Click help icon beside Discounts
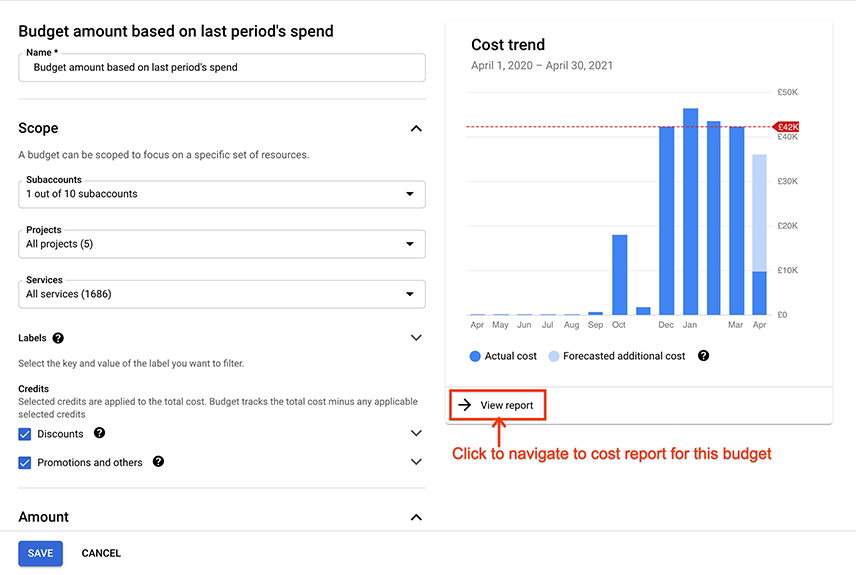 [x=99, y=433]
